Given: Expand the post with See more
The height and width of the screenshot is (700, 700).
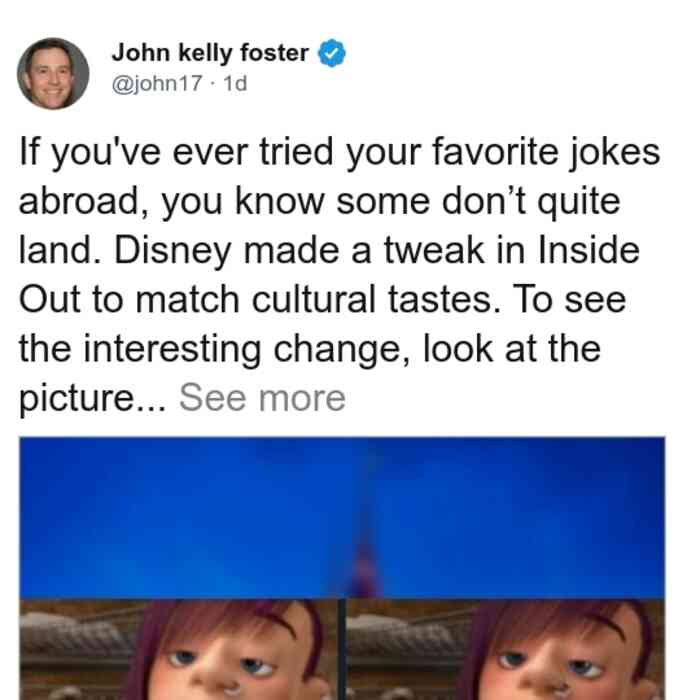Looking at the screenshot, I should [262, 398].
